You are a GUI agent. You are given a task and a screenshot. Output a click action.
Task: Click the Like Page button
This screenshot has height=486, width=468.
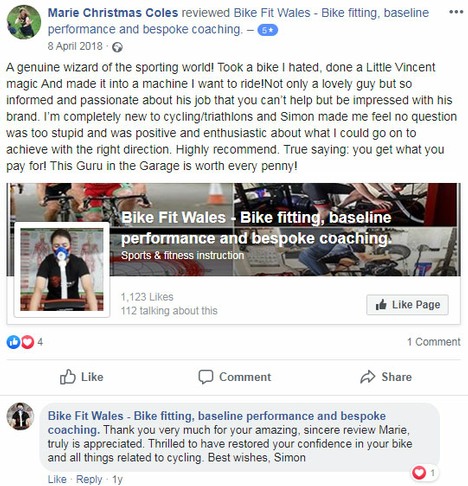407,305
